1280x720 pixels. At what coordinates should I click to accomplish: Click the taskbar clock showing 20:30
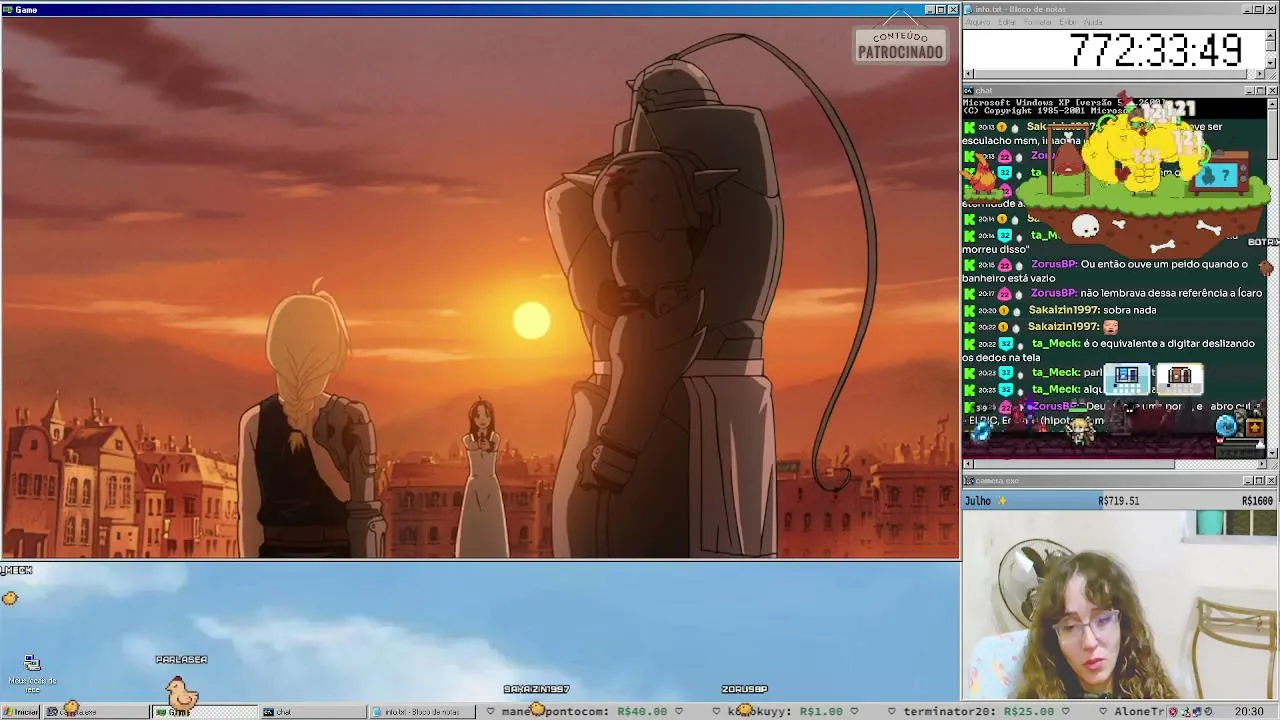click(1249, 712)
